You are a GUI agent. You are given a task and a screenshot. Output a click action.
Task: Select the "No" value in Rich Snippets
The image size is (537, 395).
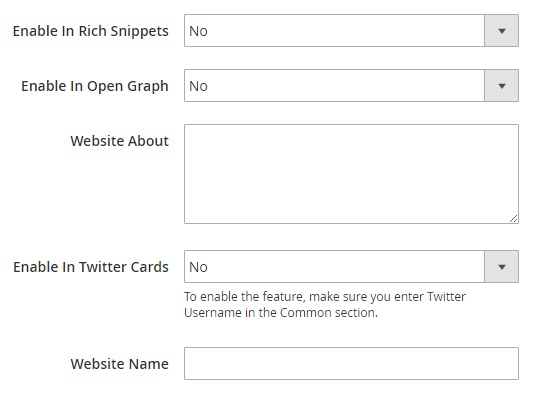click(198, 31)
